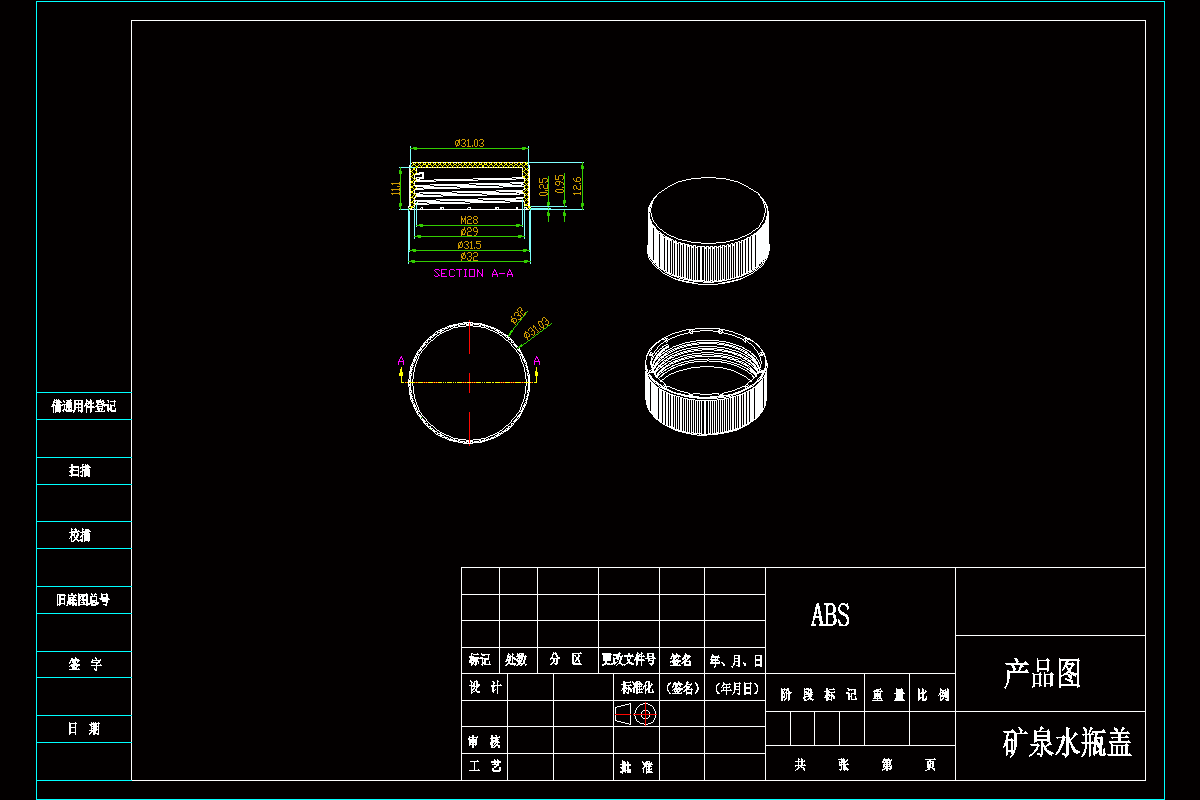1200x800 pixels.
Task: Click the ABS material text
Action: [x=830, y=616]
